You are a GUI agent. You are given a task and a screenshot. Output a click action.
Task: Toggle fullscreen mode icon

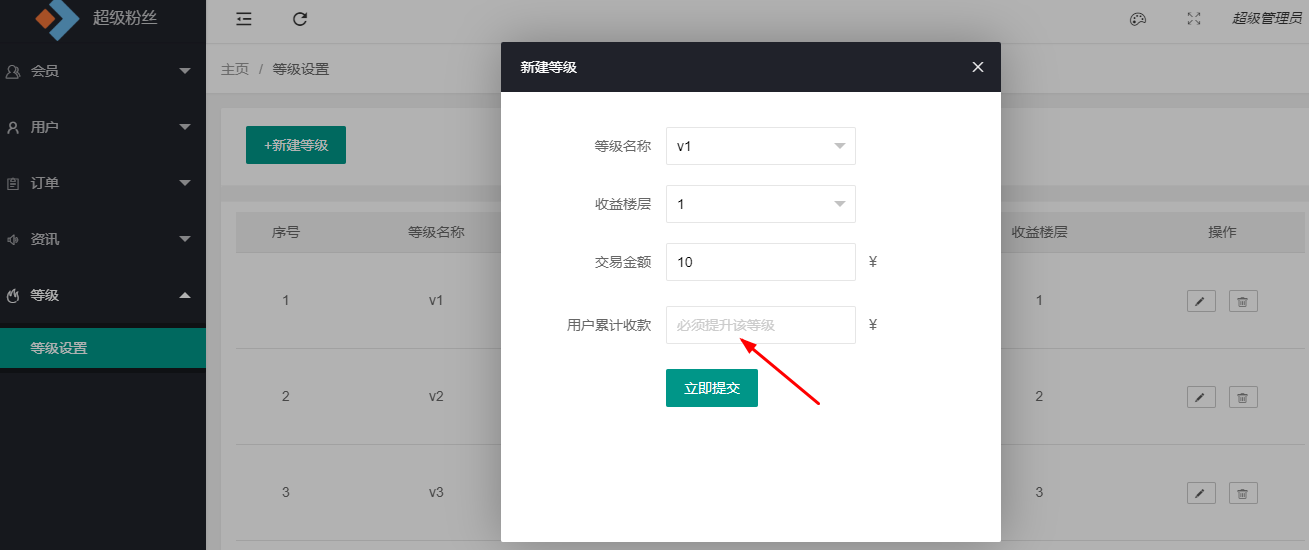pyautogui.click(x=1193, y=19)
